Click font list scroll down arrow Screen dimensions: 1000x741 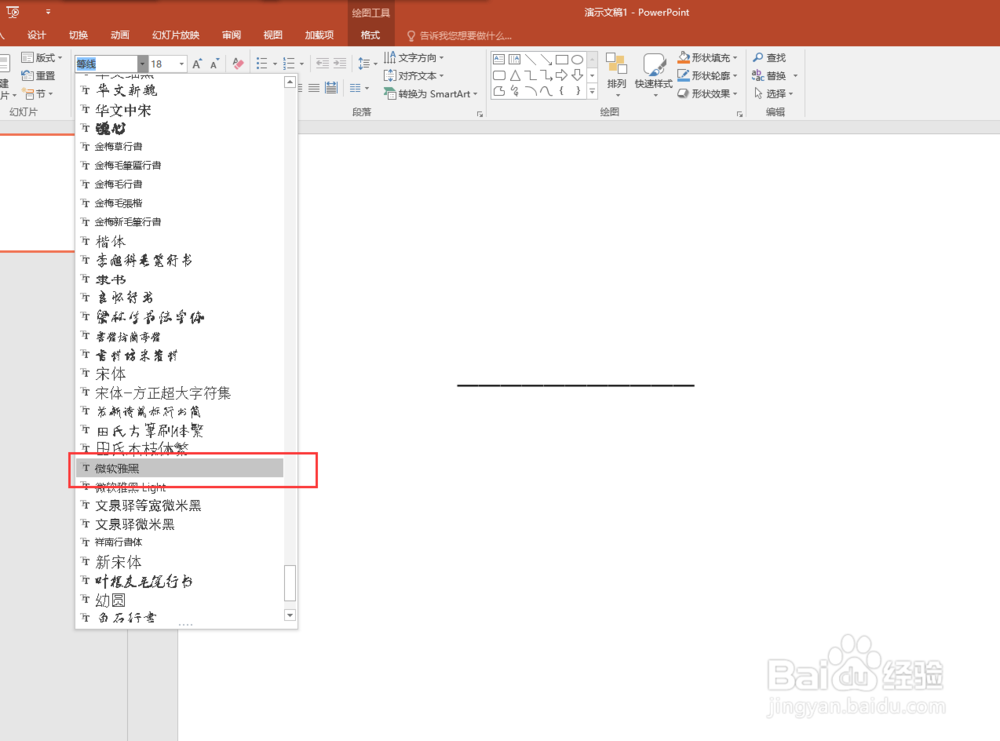(290, 615)
